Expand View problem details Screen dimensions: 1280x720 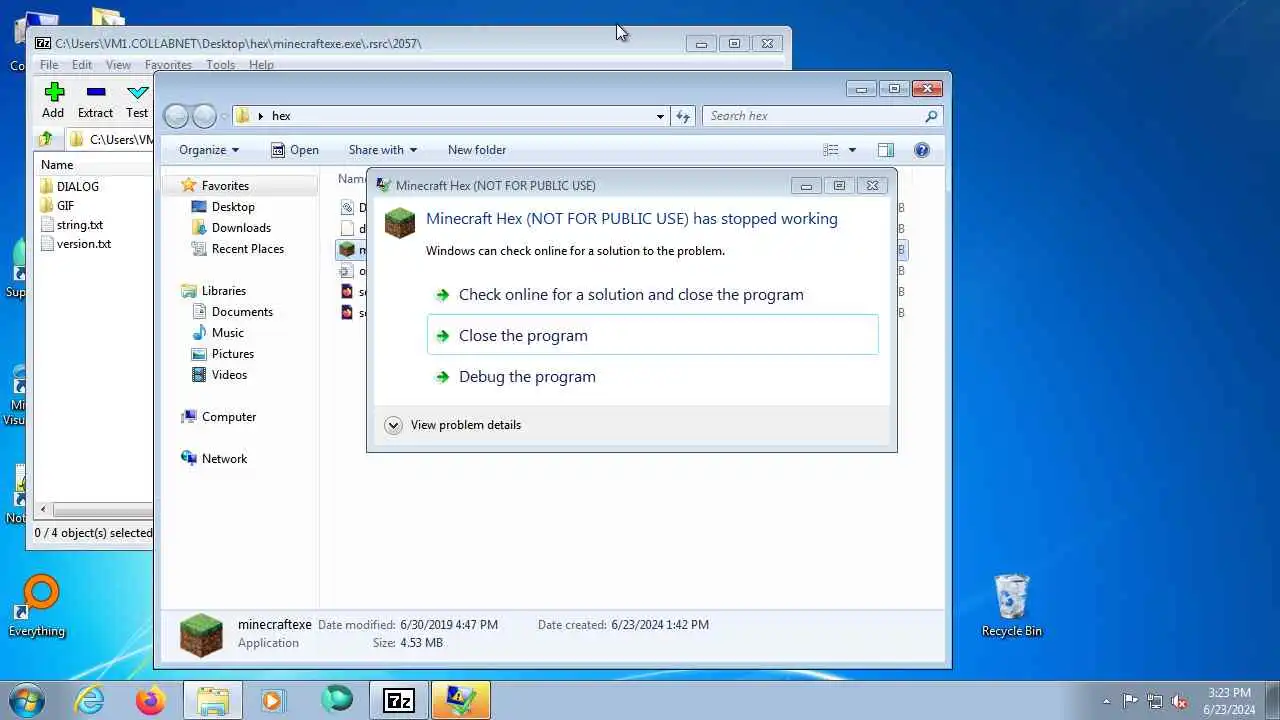pyautogui.click(x=453, y=425)
